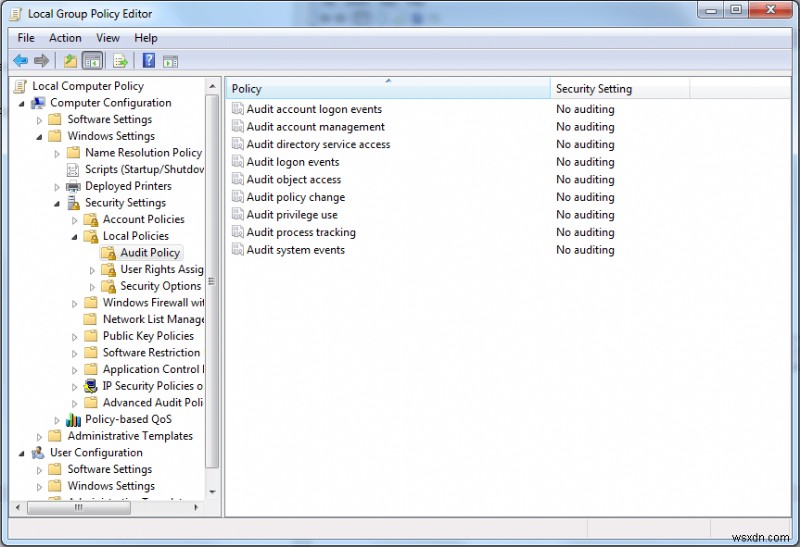Click the Local Computer Policy root icon
The width and height of the screenshot is (800, 547).
[20, 86]
